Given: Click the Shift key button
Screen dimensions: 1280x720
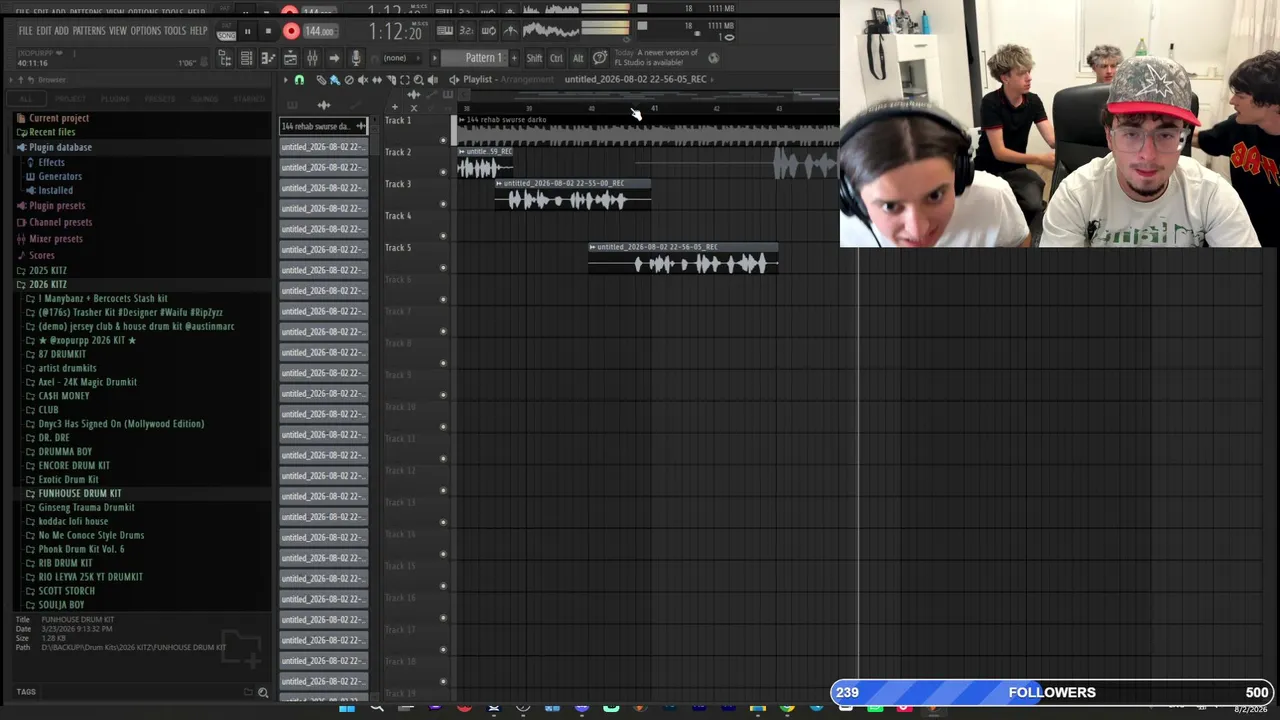Looking at the screenshot, I should coord(534,58).
